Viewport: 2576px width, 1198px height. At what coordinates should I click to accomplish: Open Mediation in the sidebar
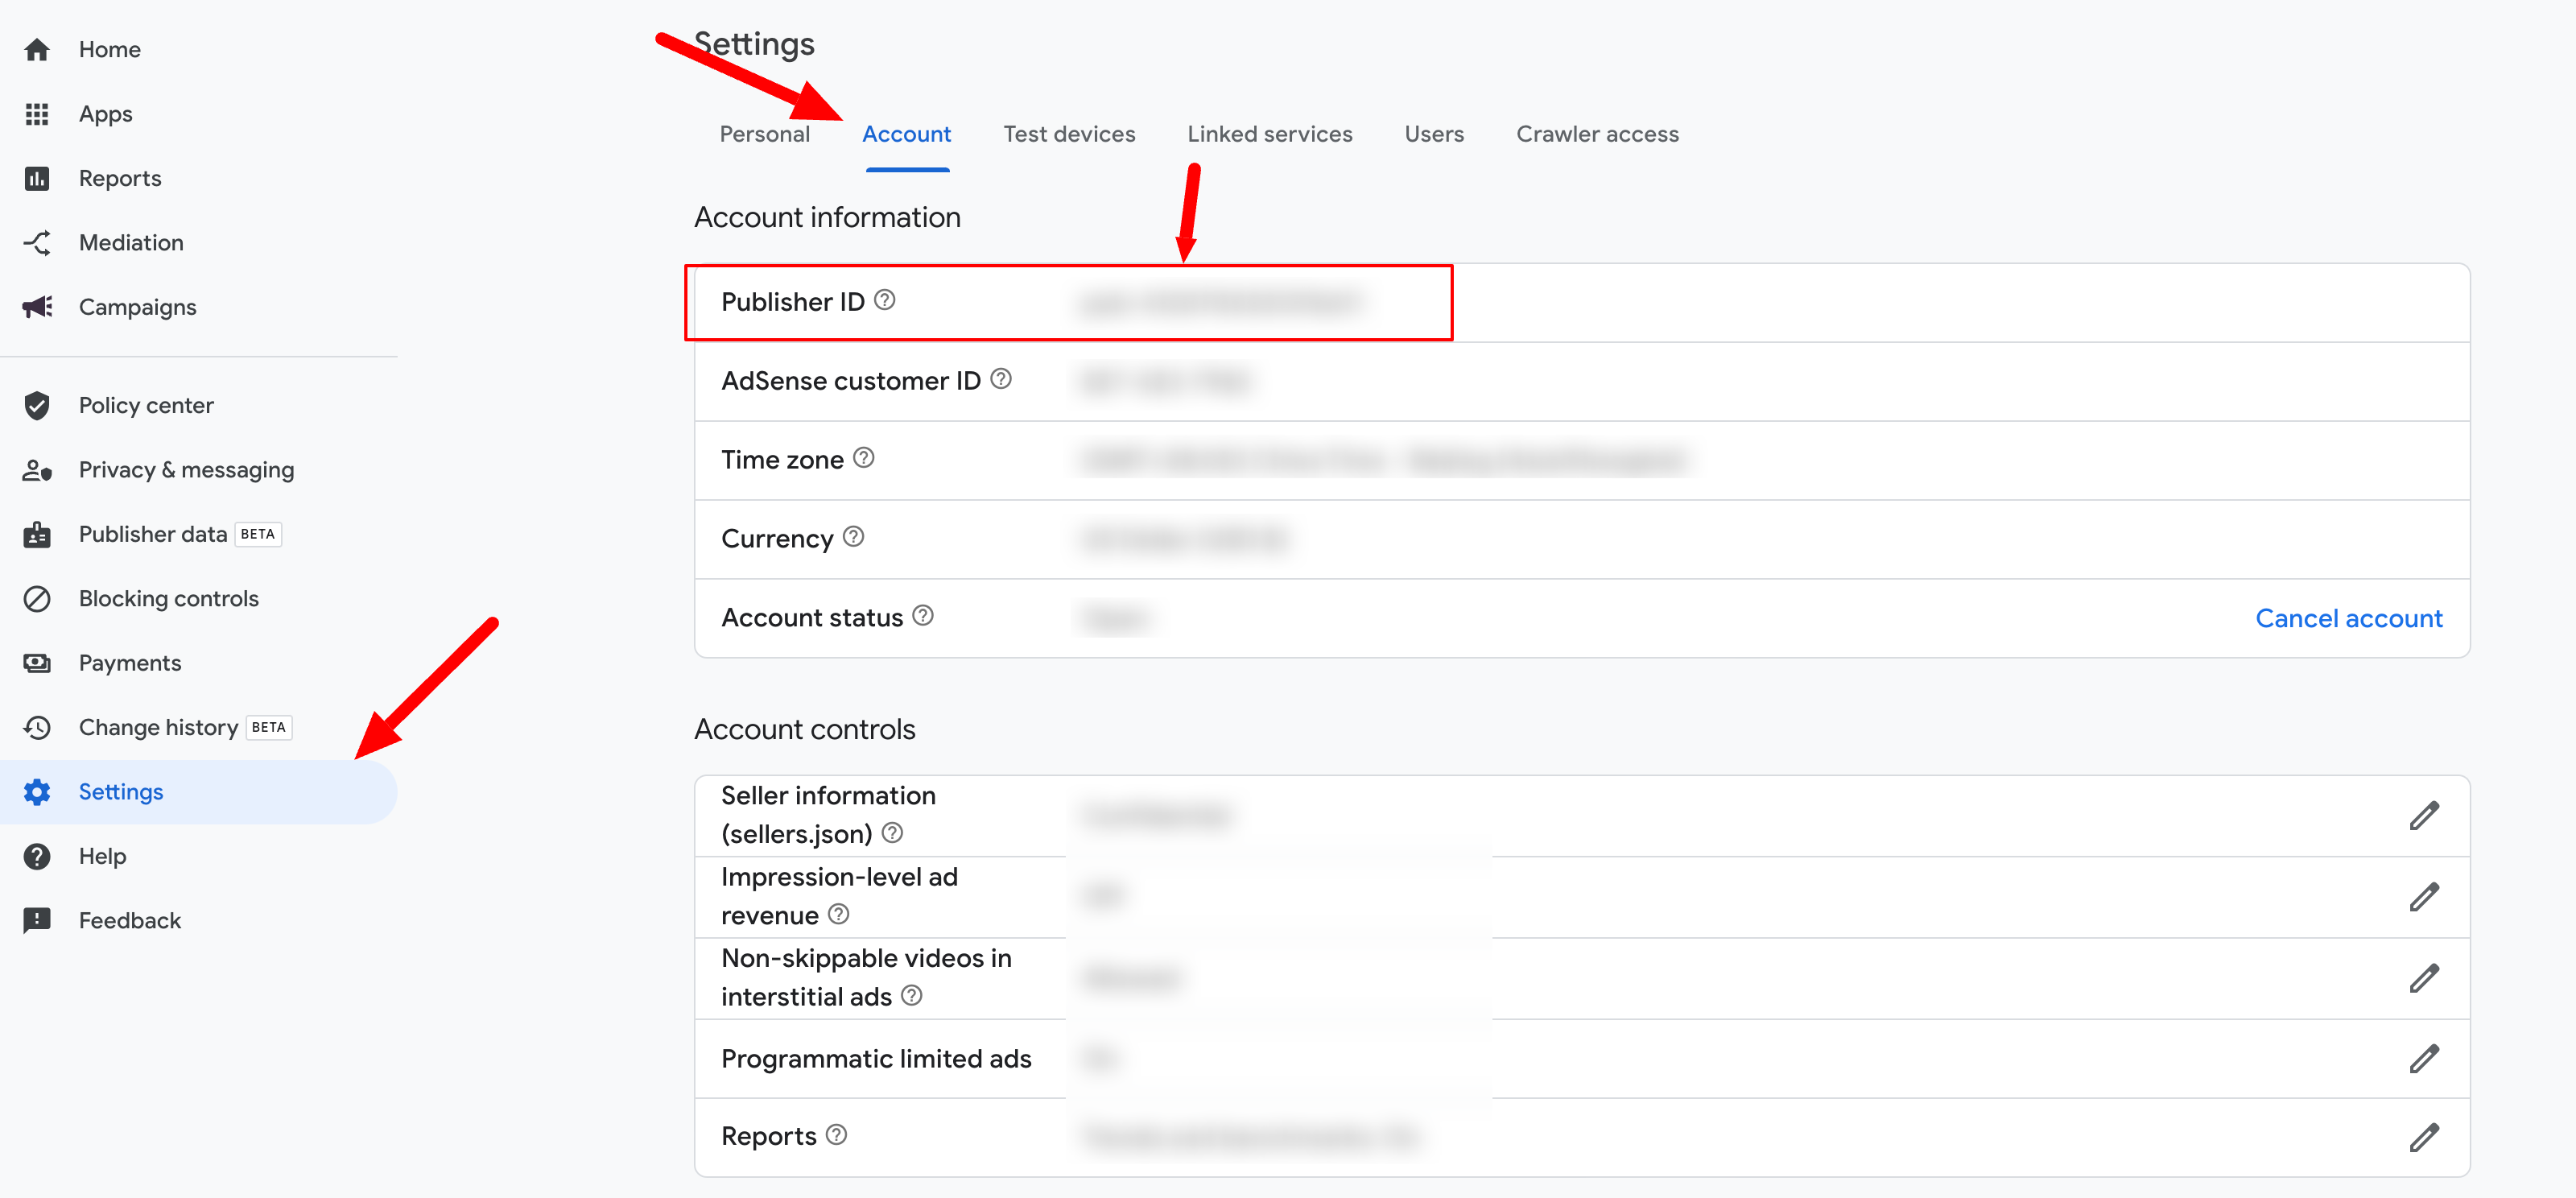(130, 243)
